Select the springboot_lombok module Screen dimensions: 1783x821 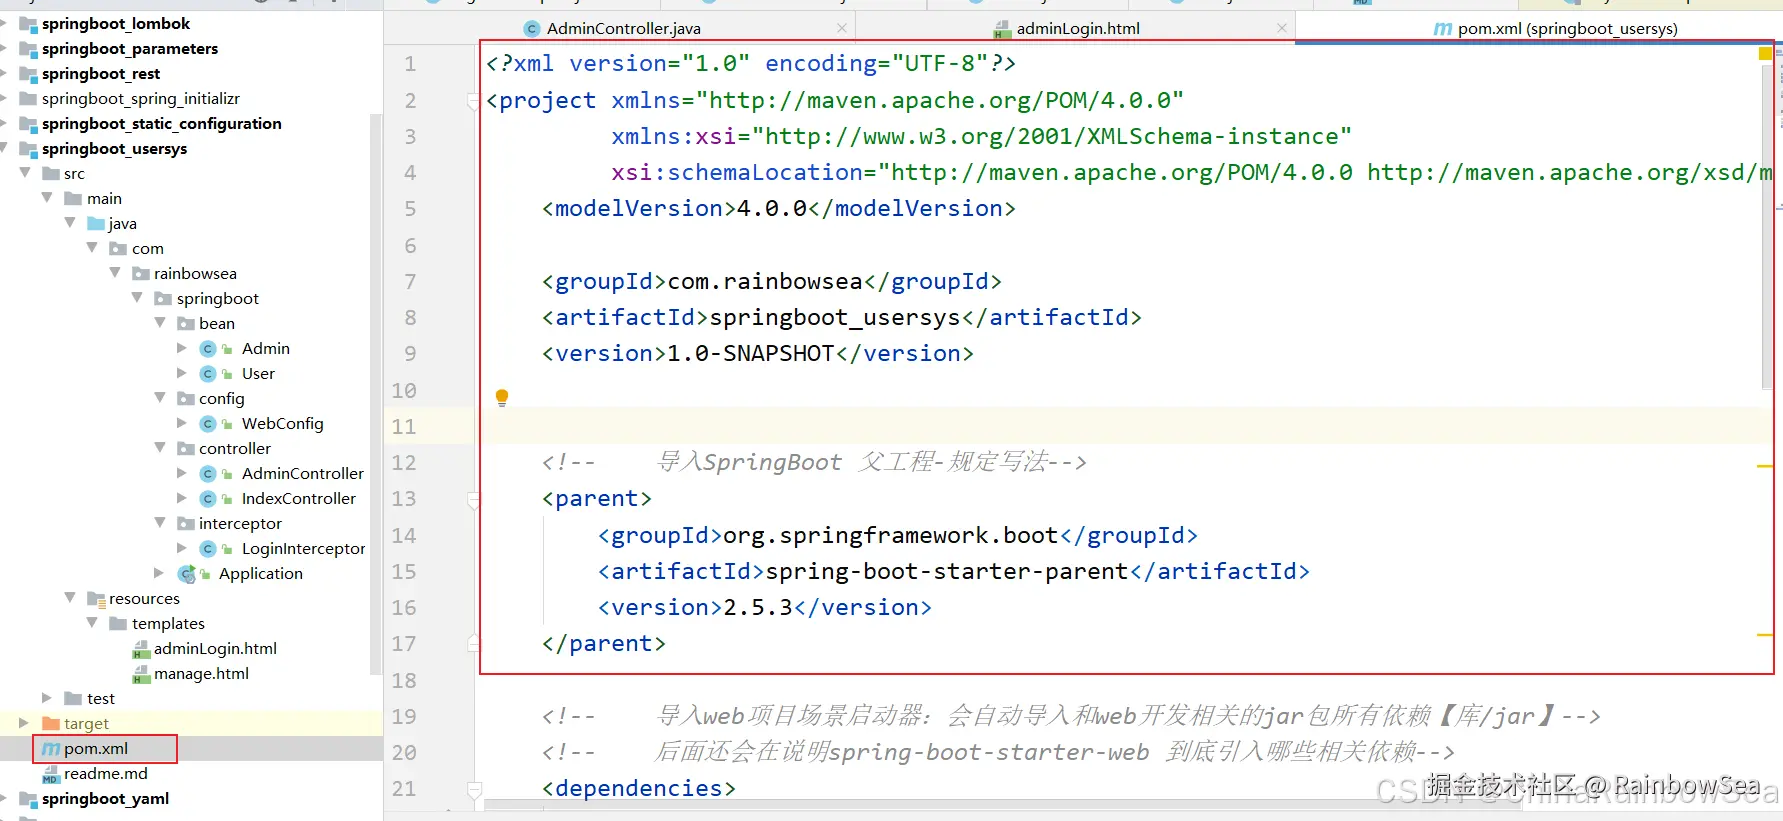(116, 23)
